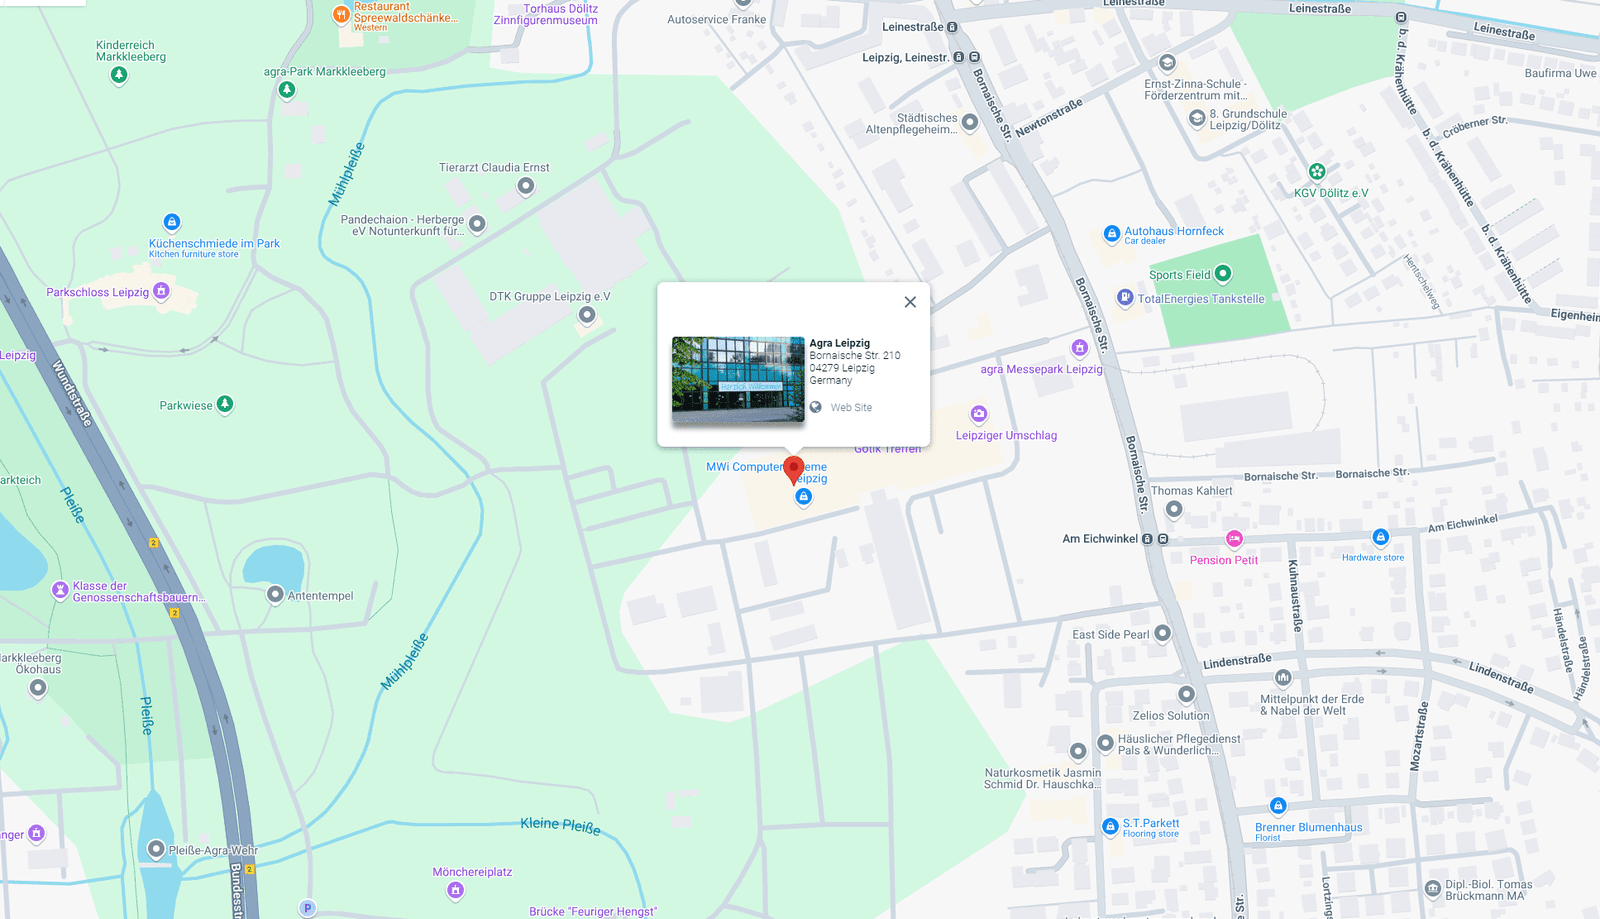Image resolution: width=1600 pixels, height=919 pixels.
Task: Click the S.T.Parkett flooring store icon
Action: coord(1110,826)
